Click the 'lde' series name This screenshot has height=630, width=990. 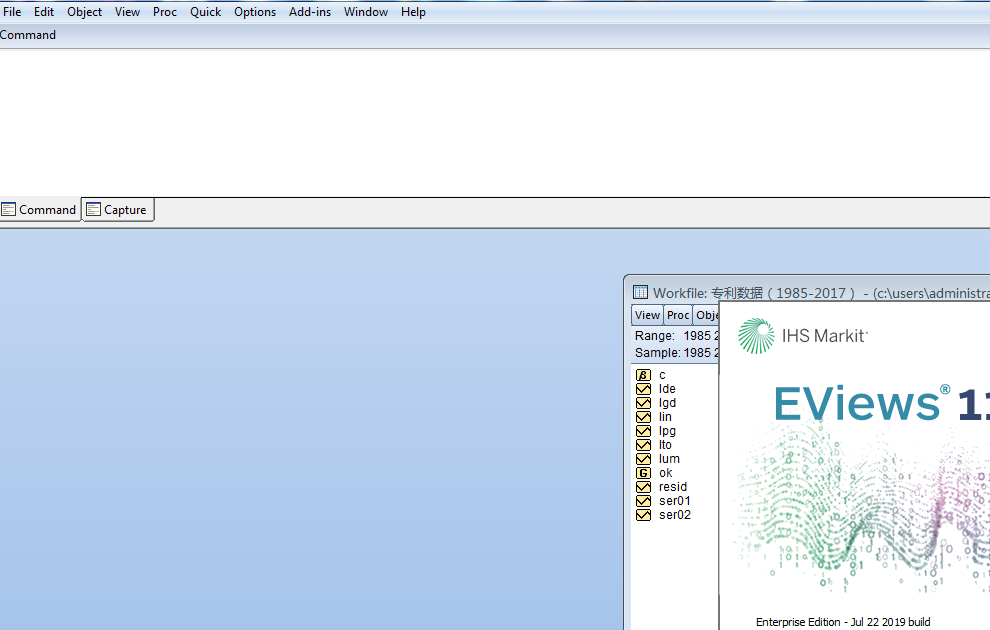[667, 389]
